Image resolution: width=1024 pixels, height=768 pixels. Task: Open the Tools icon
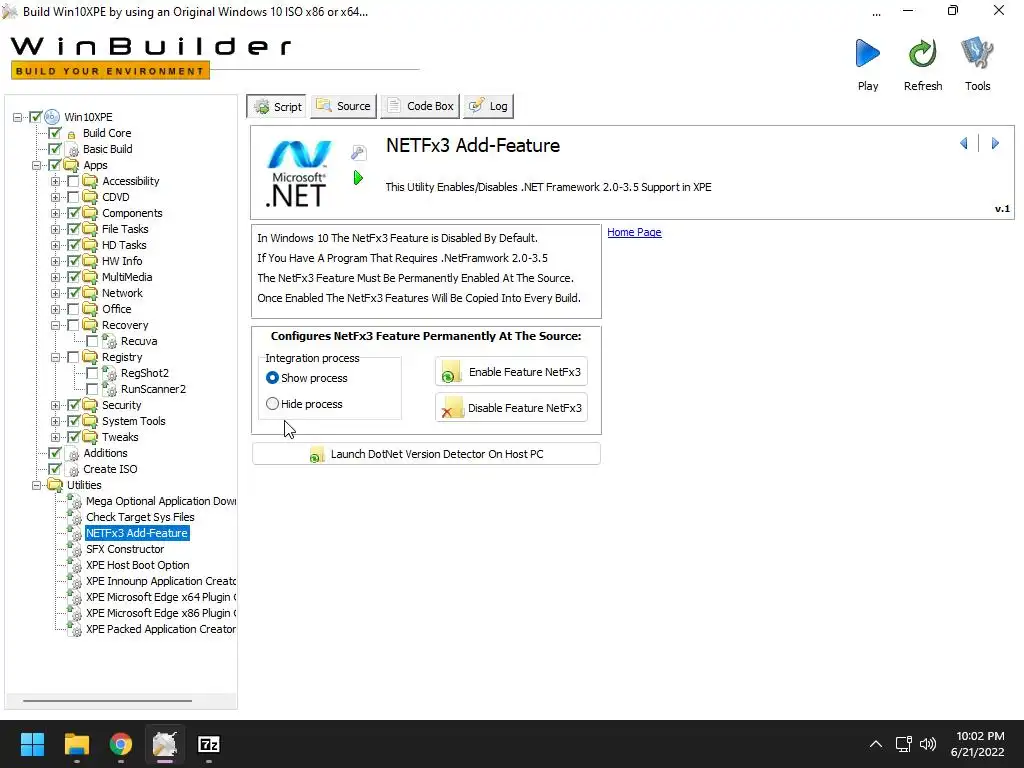click(977, 54)
